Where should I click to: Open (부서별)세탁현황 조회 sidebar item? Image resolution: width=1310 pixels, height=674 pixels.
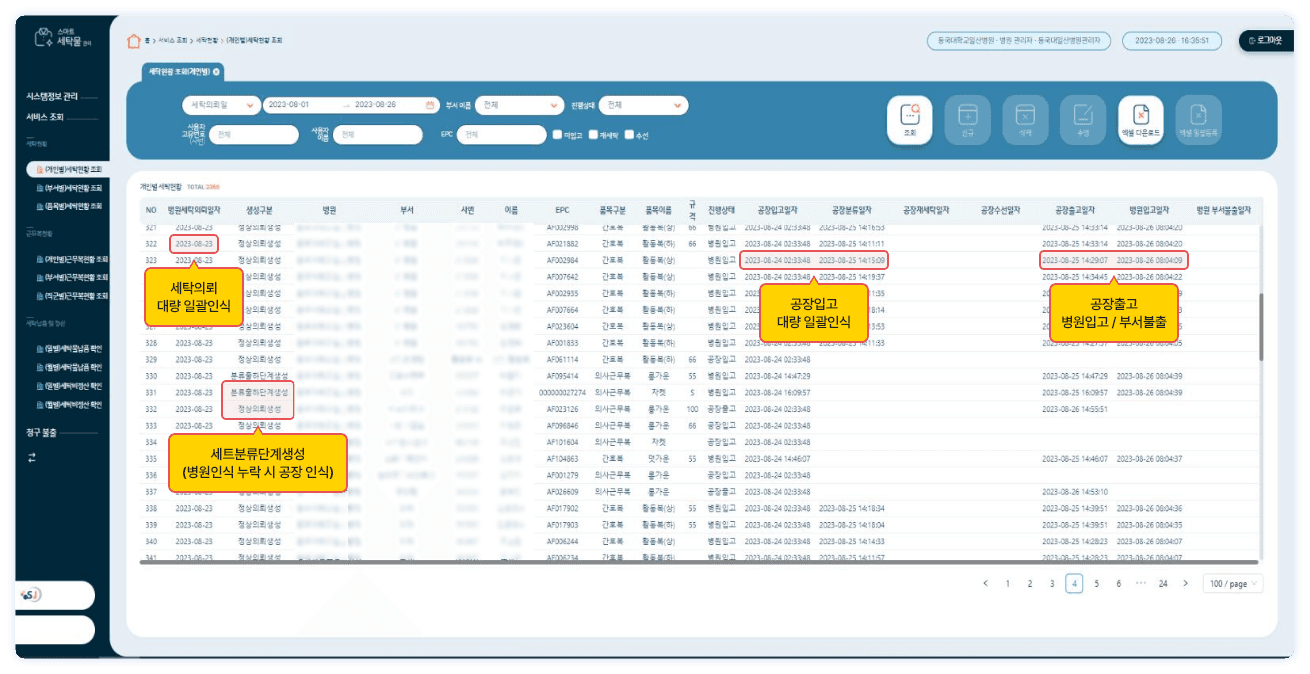click(68, 187)
